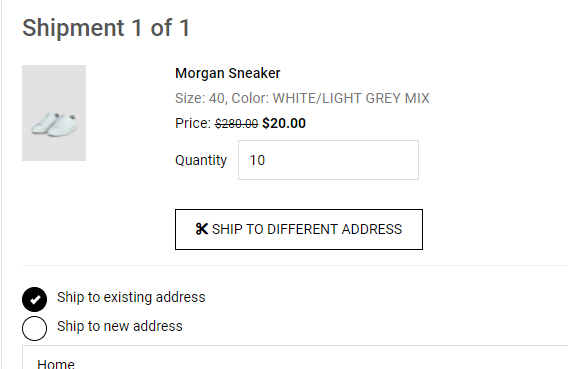568x369 pixels.
Task: Click the checkmark icon in the selected radio
Action: coord(35,300)
